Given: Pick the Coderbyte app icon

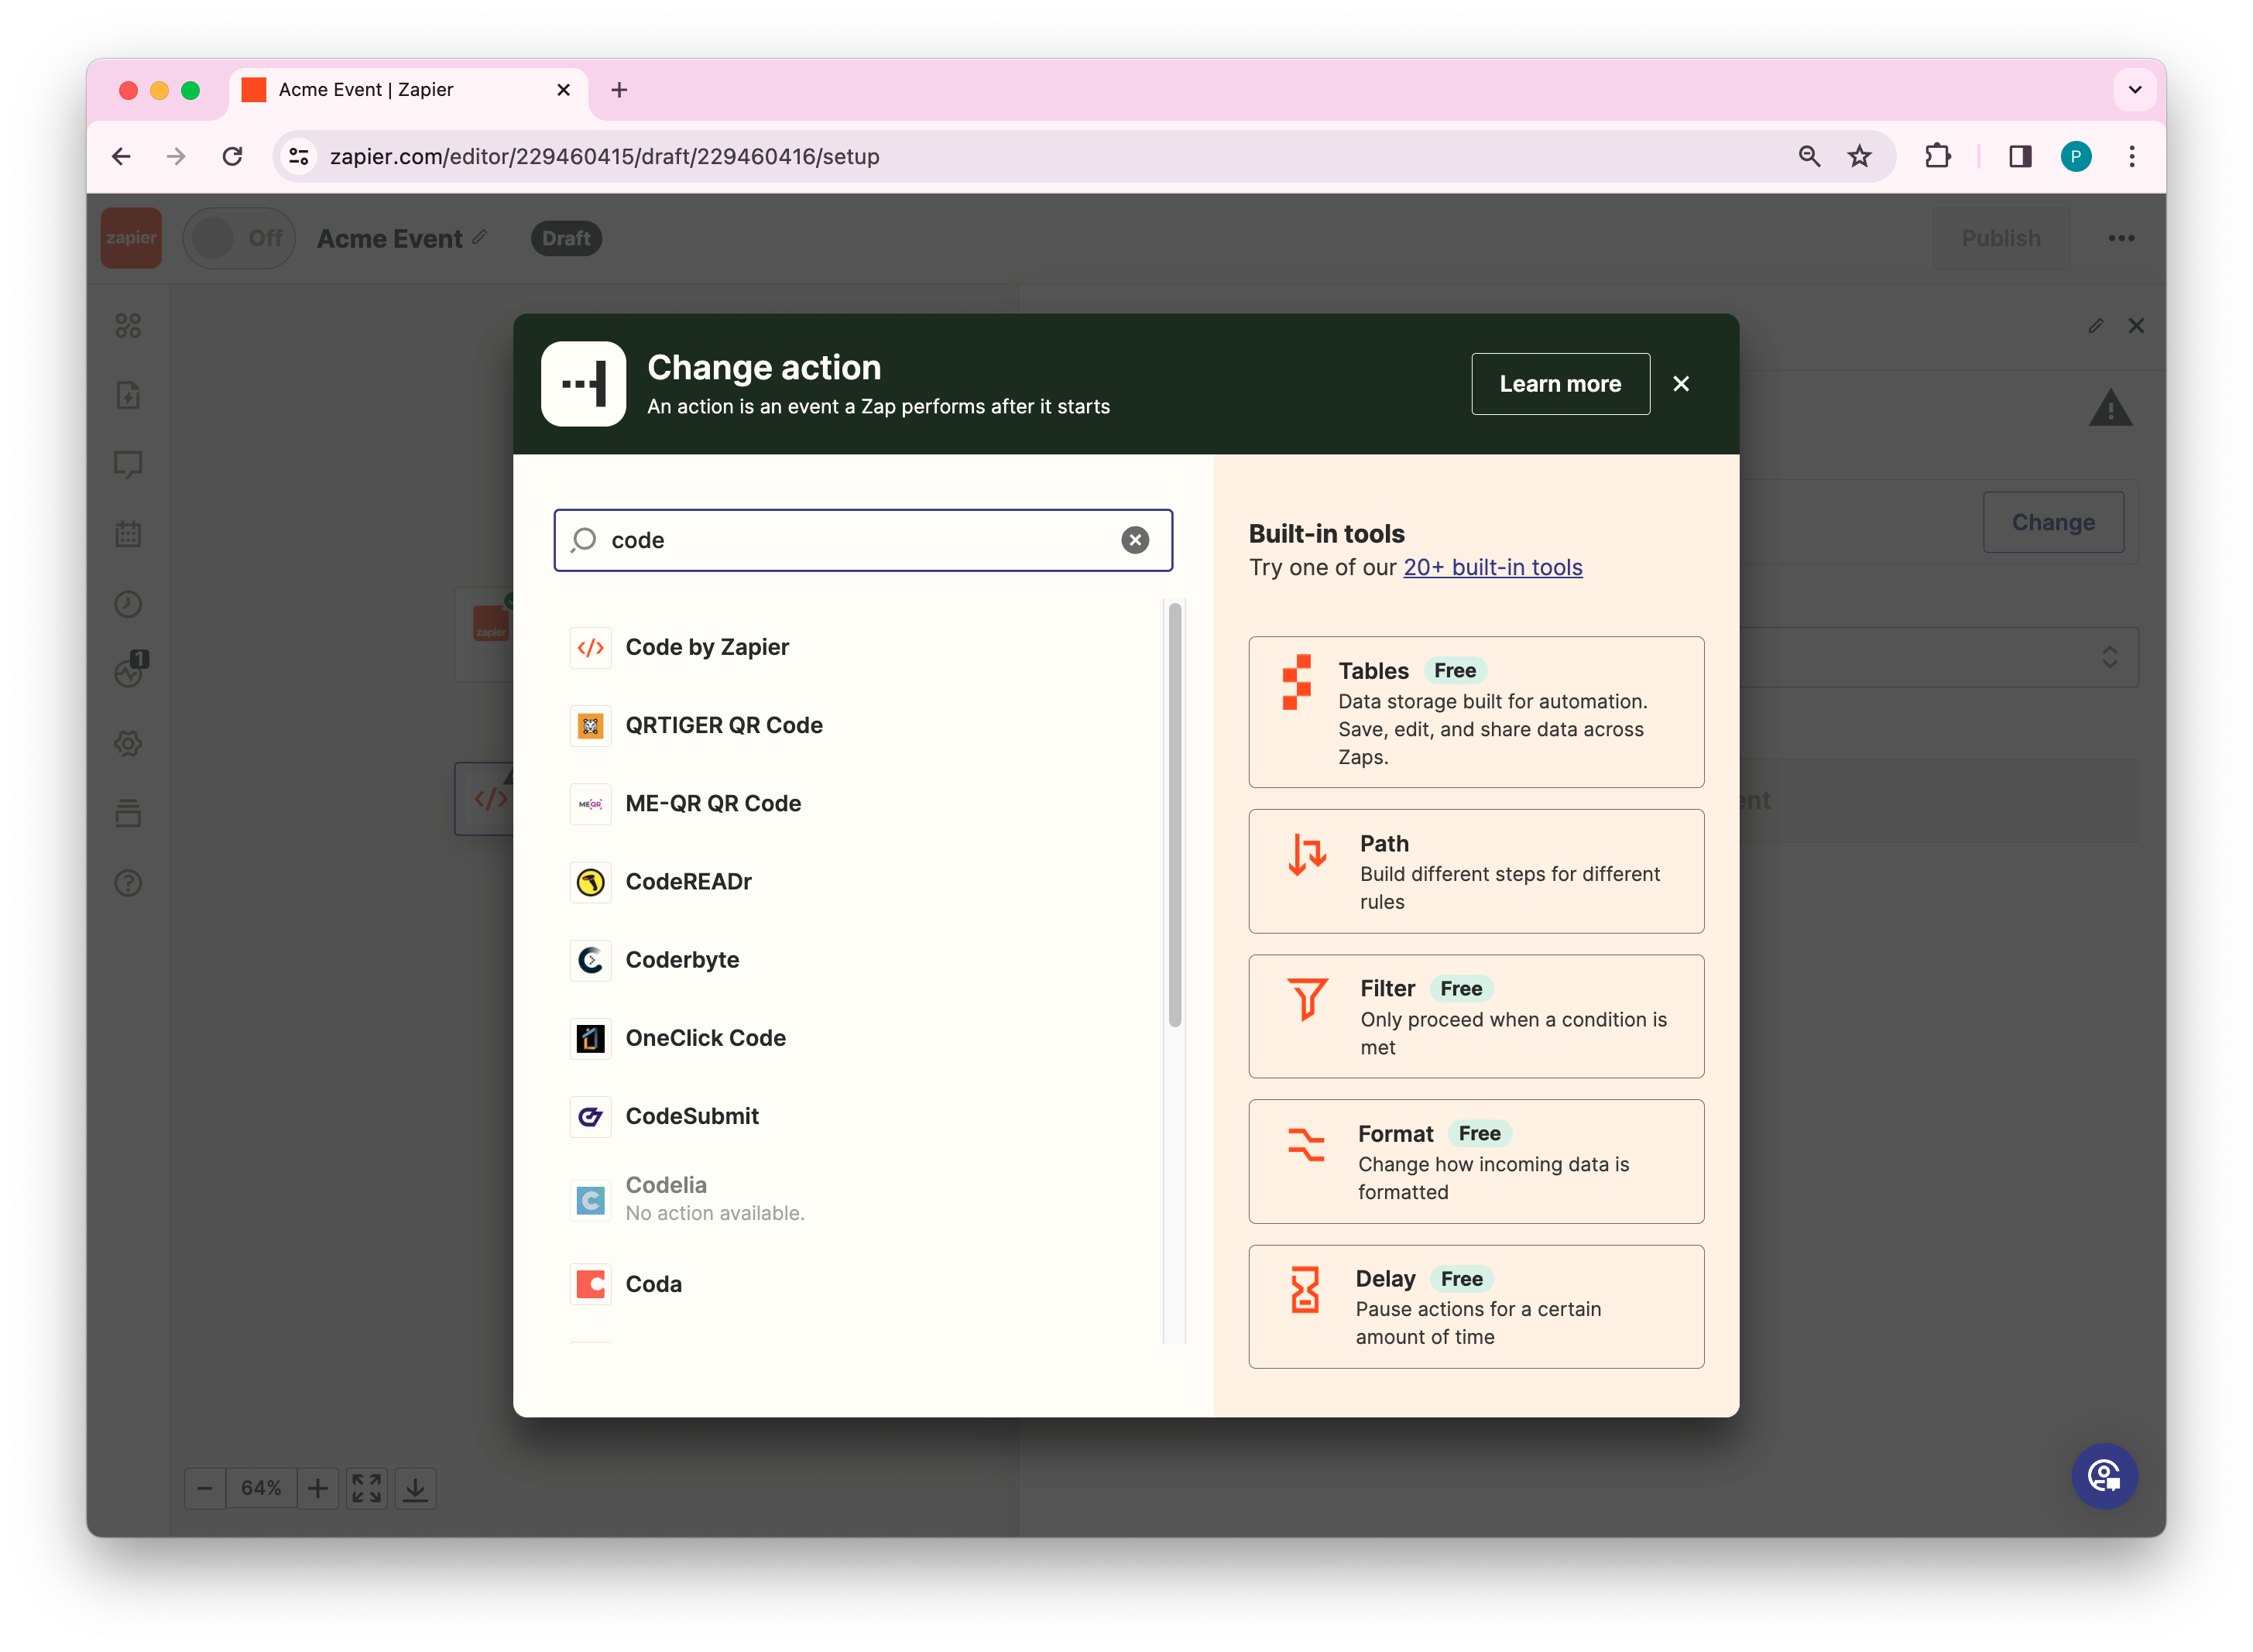Looking at the screenshot, I should point(590,960).
